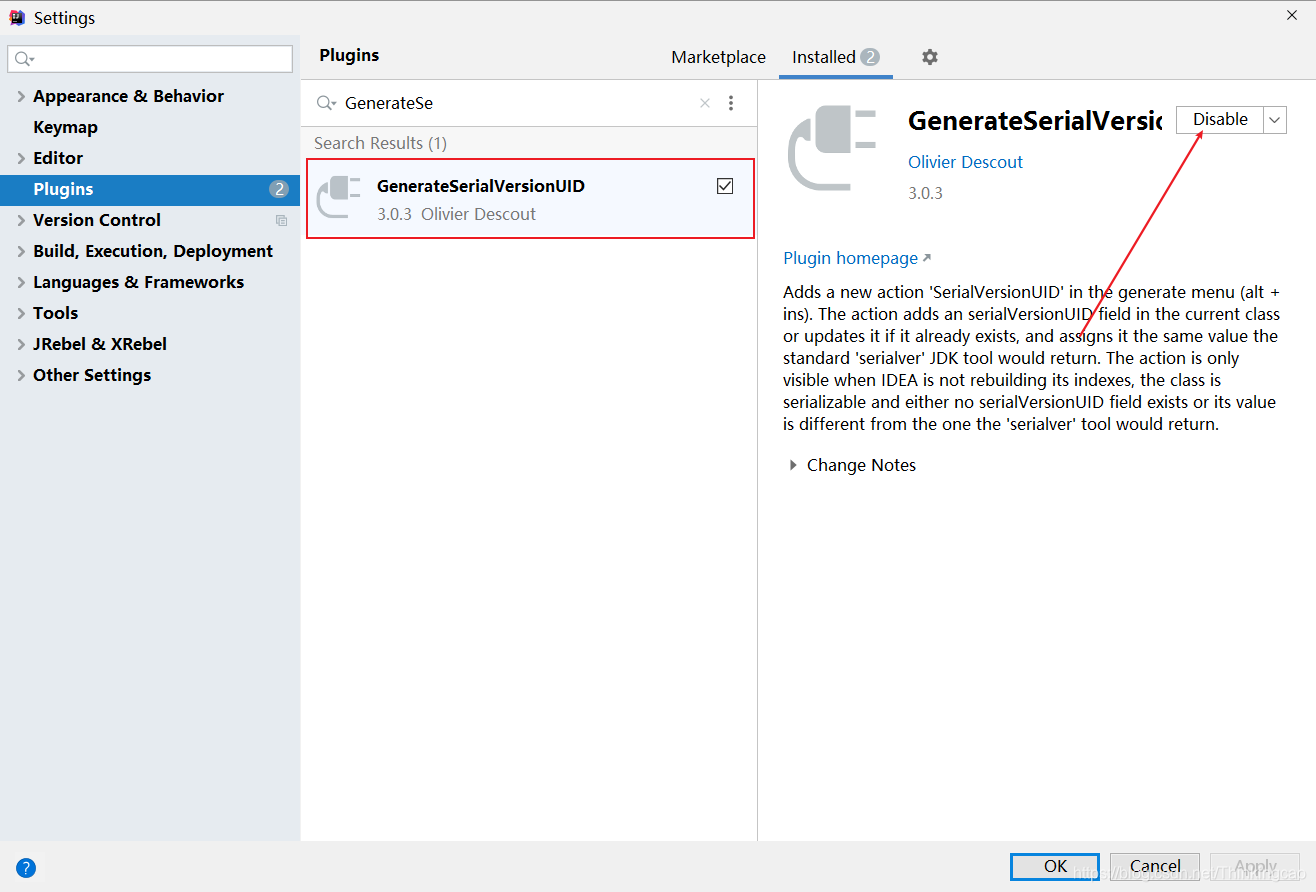Expand Languages & Frameworks node

[21, 282]
